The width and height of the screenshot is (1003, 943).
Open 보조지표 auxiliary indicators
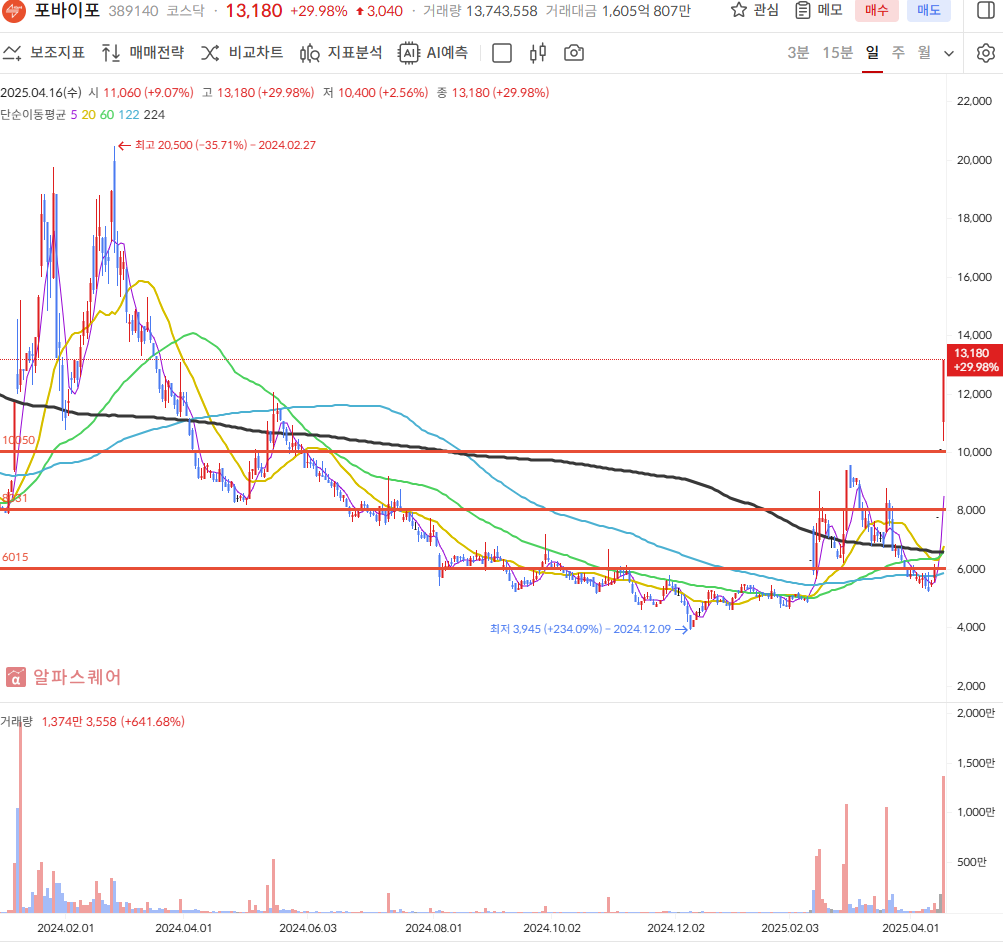pos(43,53)
